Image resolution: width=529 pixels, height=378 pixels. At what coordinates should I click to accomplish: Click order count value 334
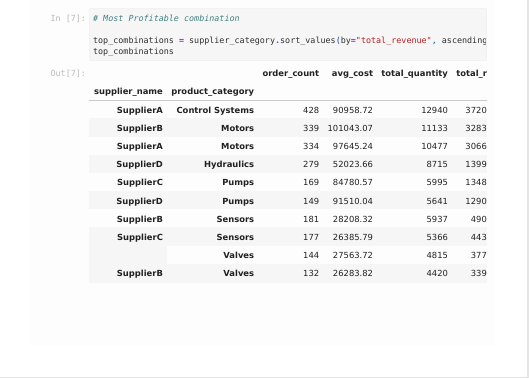pyautogui.click(x=311, y=146)
